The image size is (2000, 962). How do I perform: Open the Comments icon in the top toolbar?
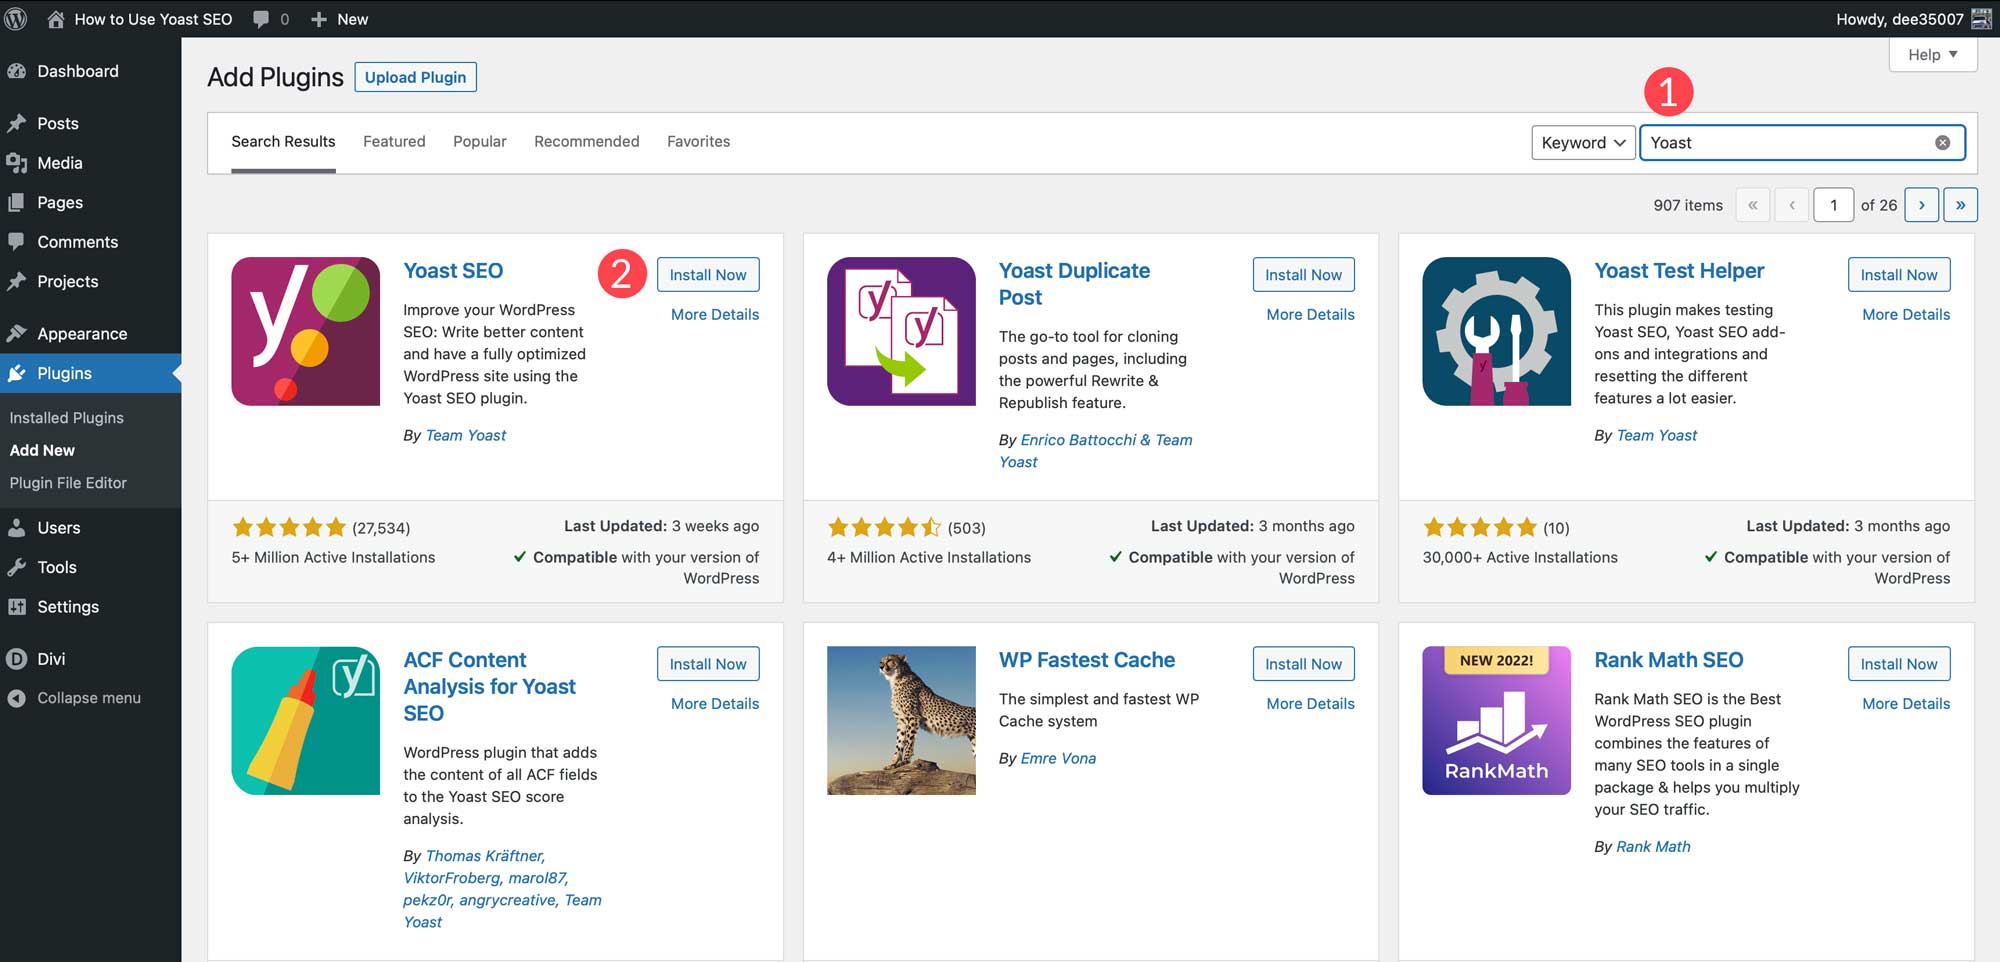tap(259, 19)
